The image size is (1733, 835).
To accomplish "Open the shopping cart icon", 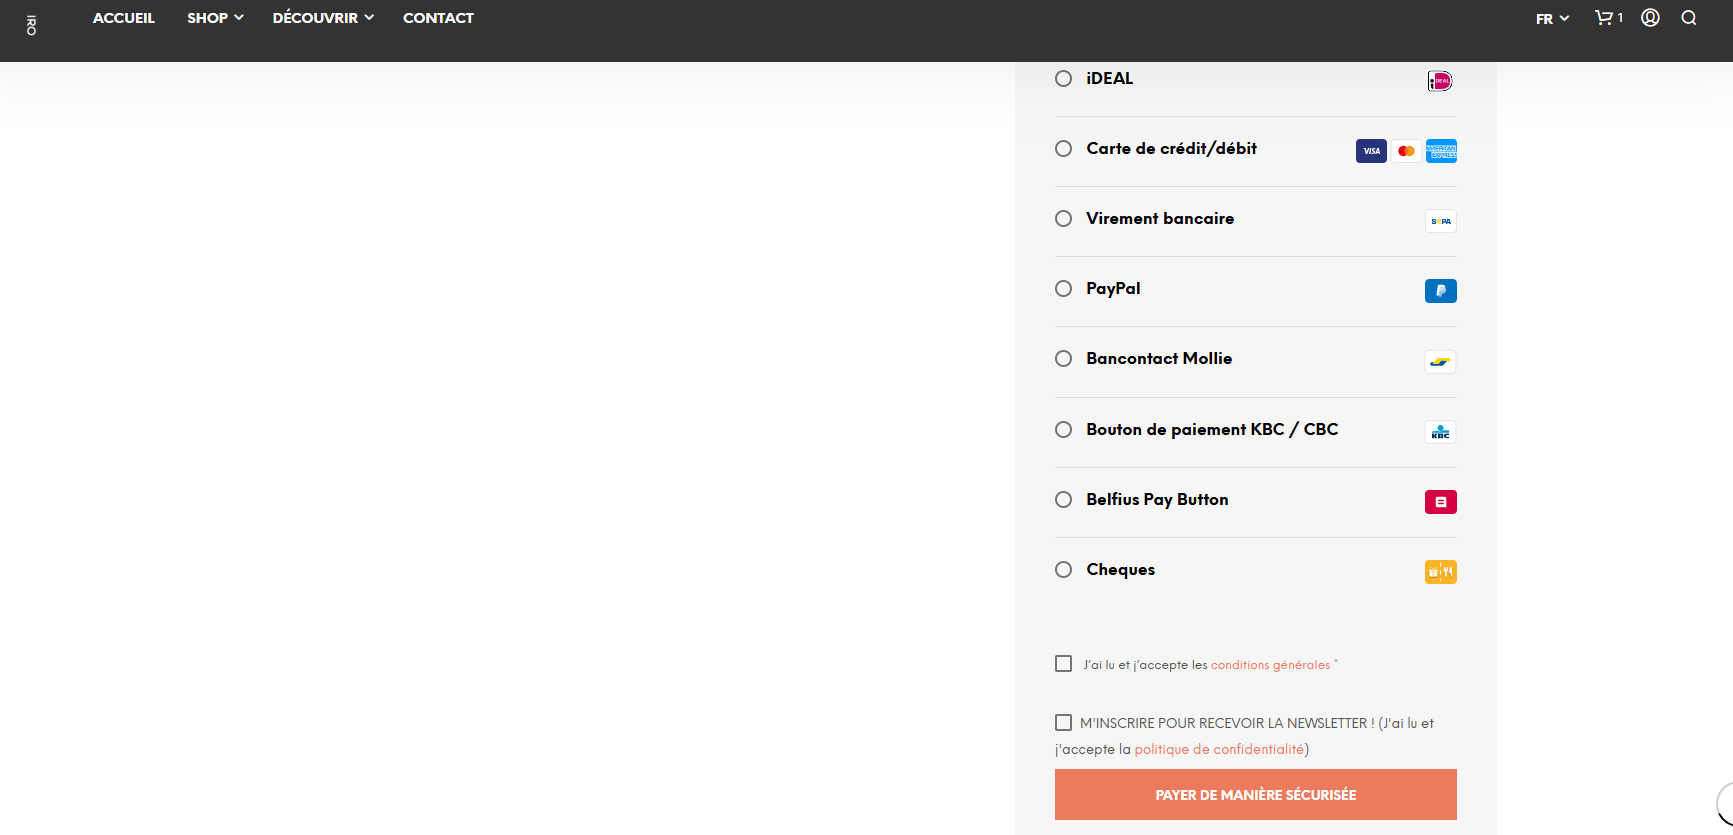I will pos(1606,18).
